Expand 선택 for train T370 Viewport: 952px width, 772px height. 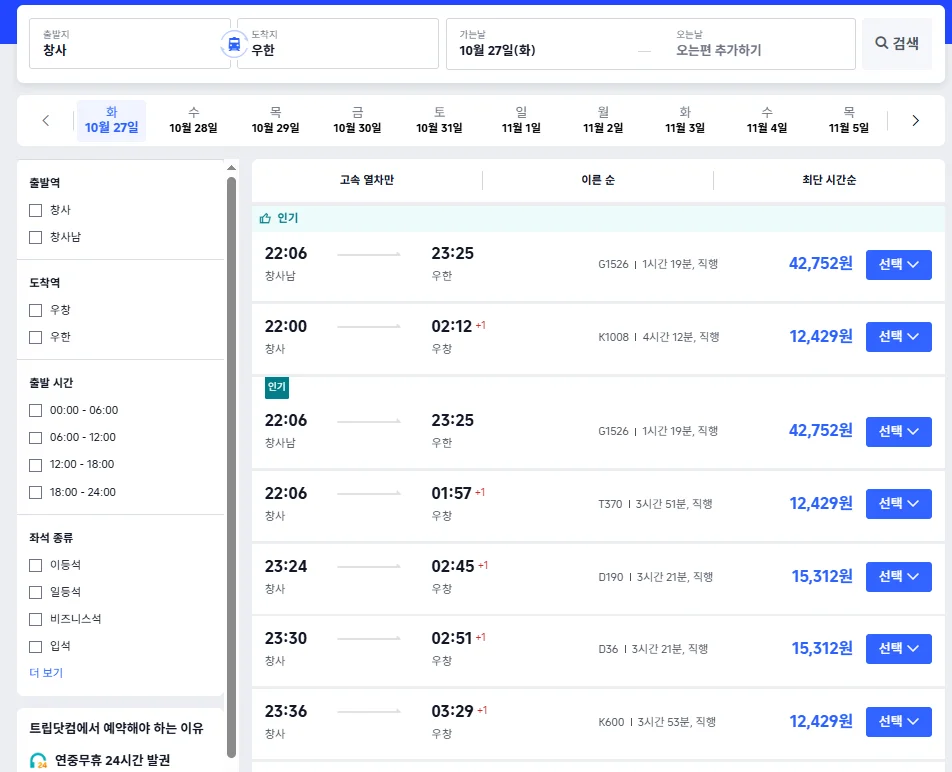click(x=899, y=504)
